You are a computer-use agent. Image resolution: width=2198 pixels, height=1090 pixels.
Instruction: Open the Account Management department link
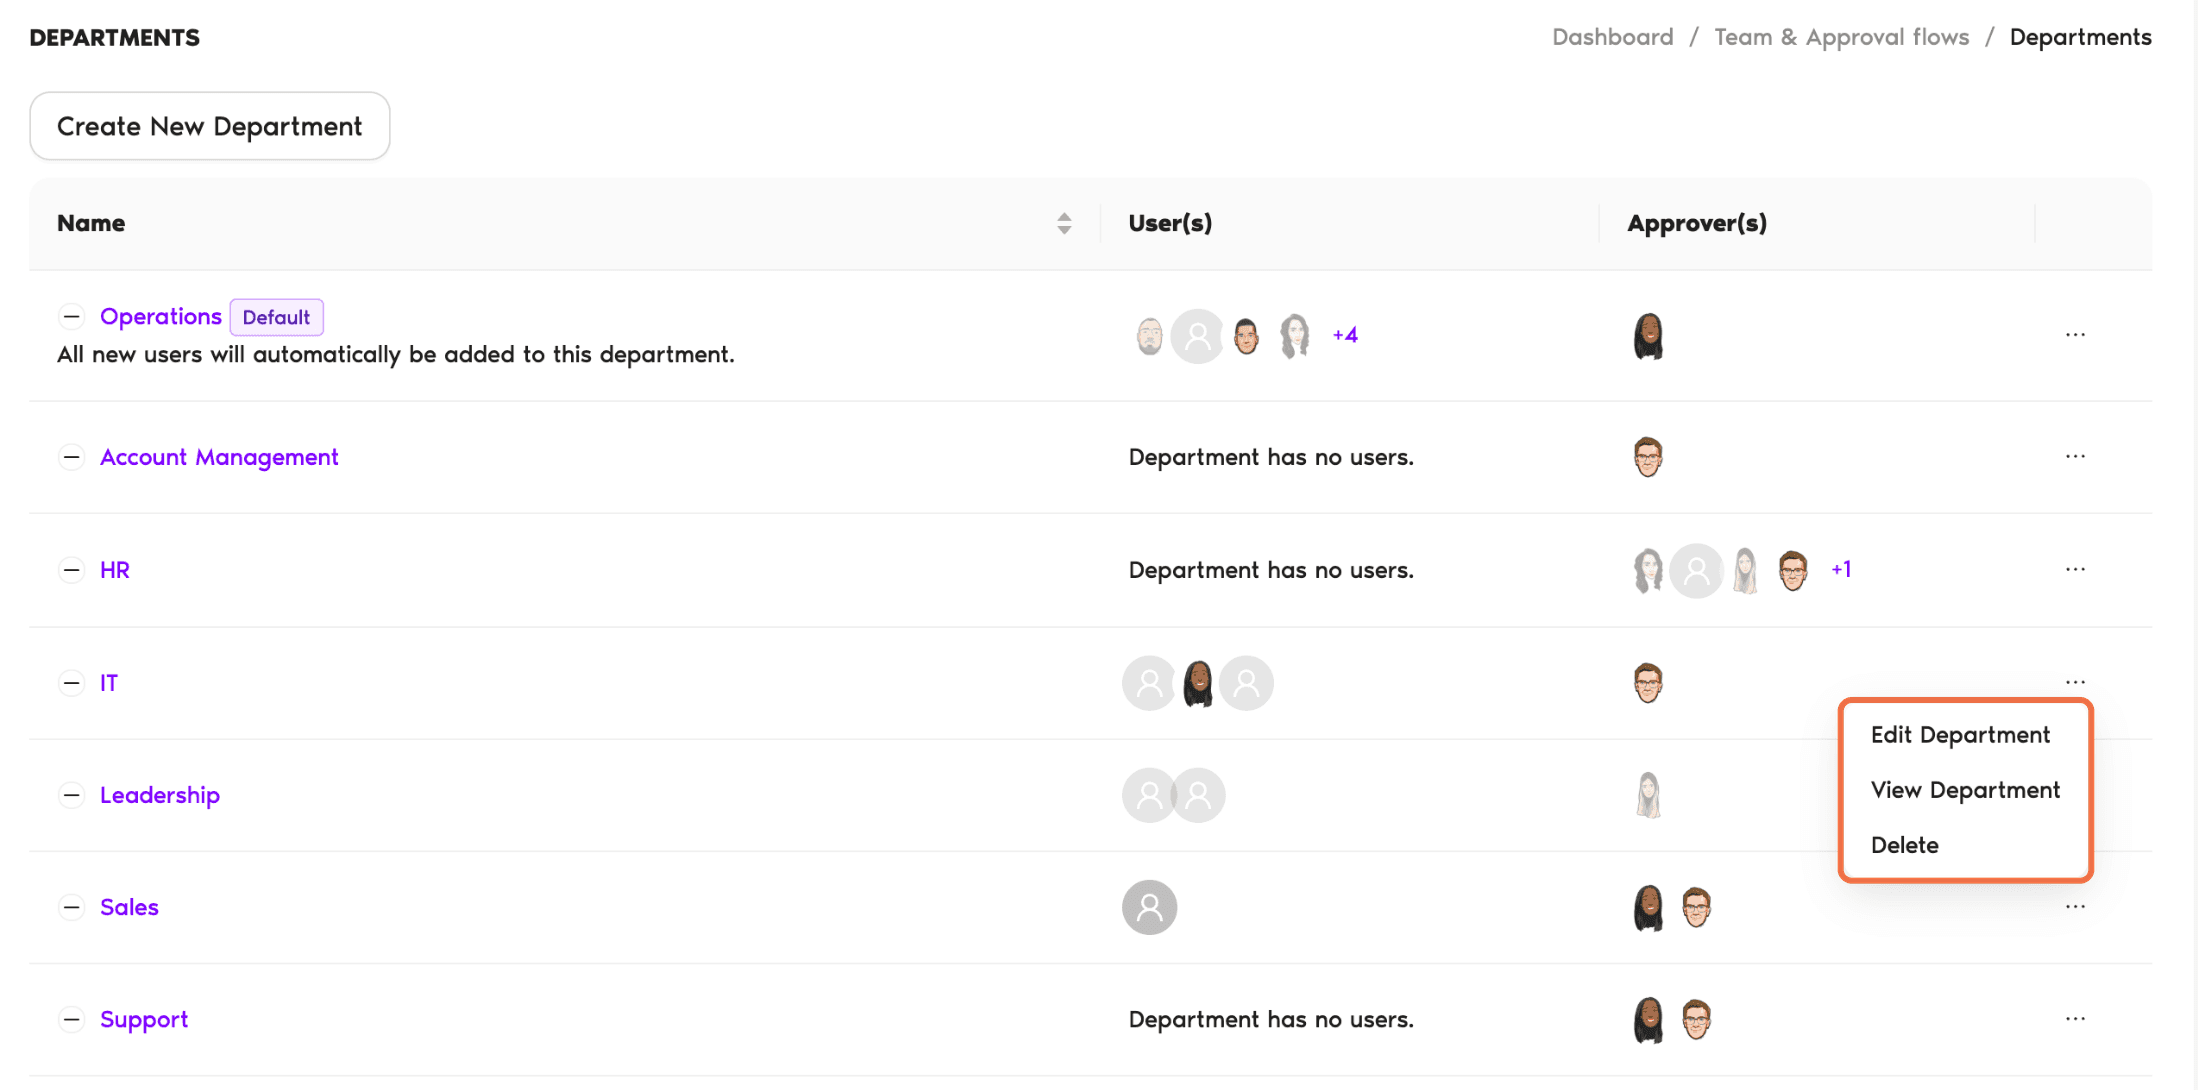(219, 457)
